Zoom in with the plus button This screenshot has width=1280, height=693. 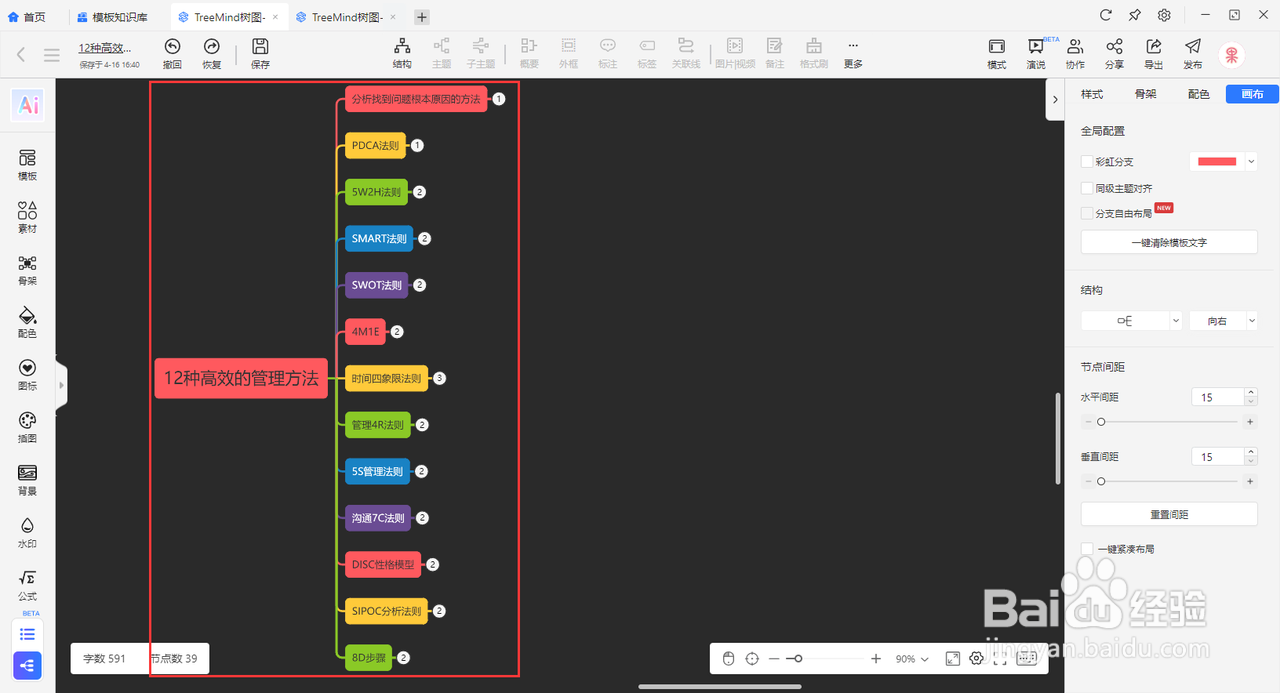pos(876,659)
